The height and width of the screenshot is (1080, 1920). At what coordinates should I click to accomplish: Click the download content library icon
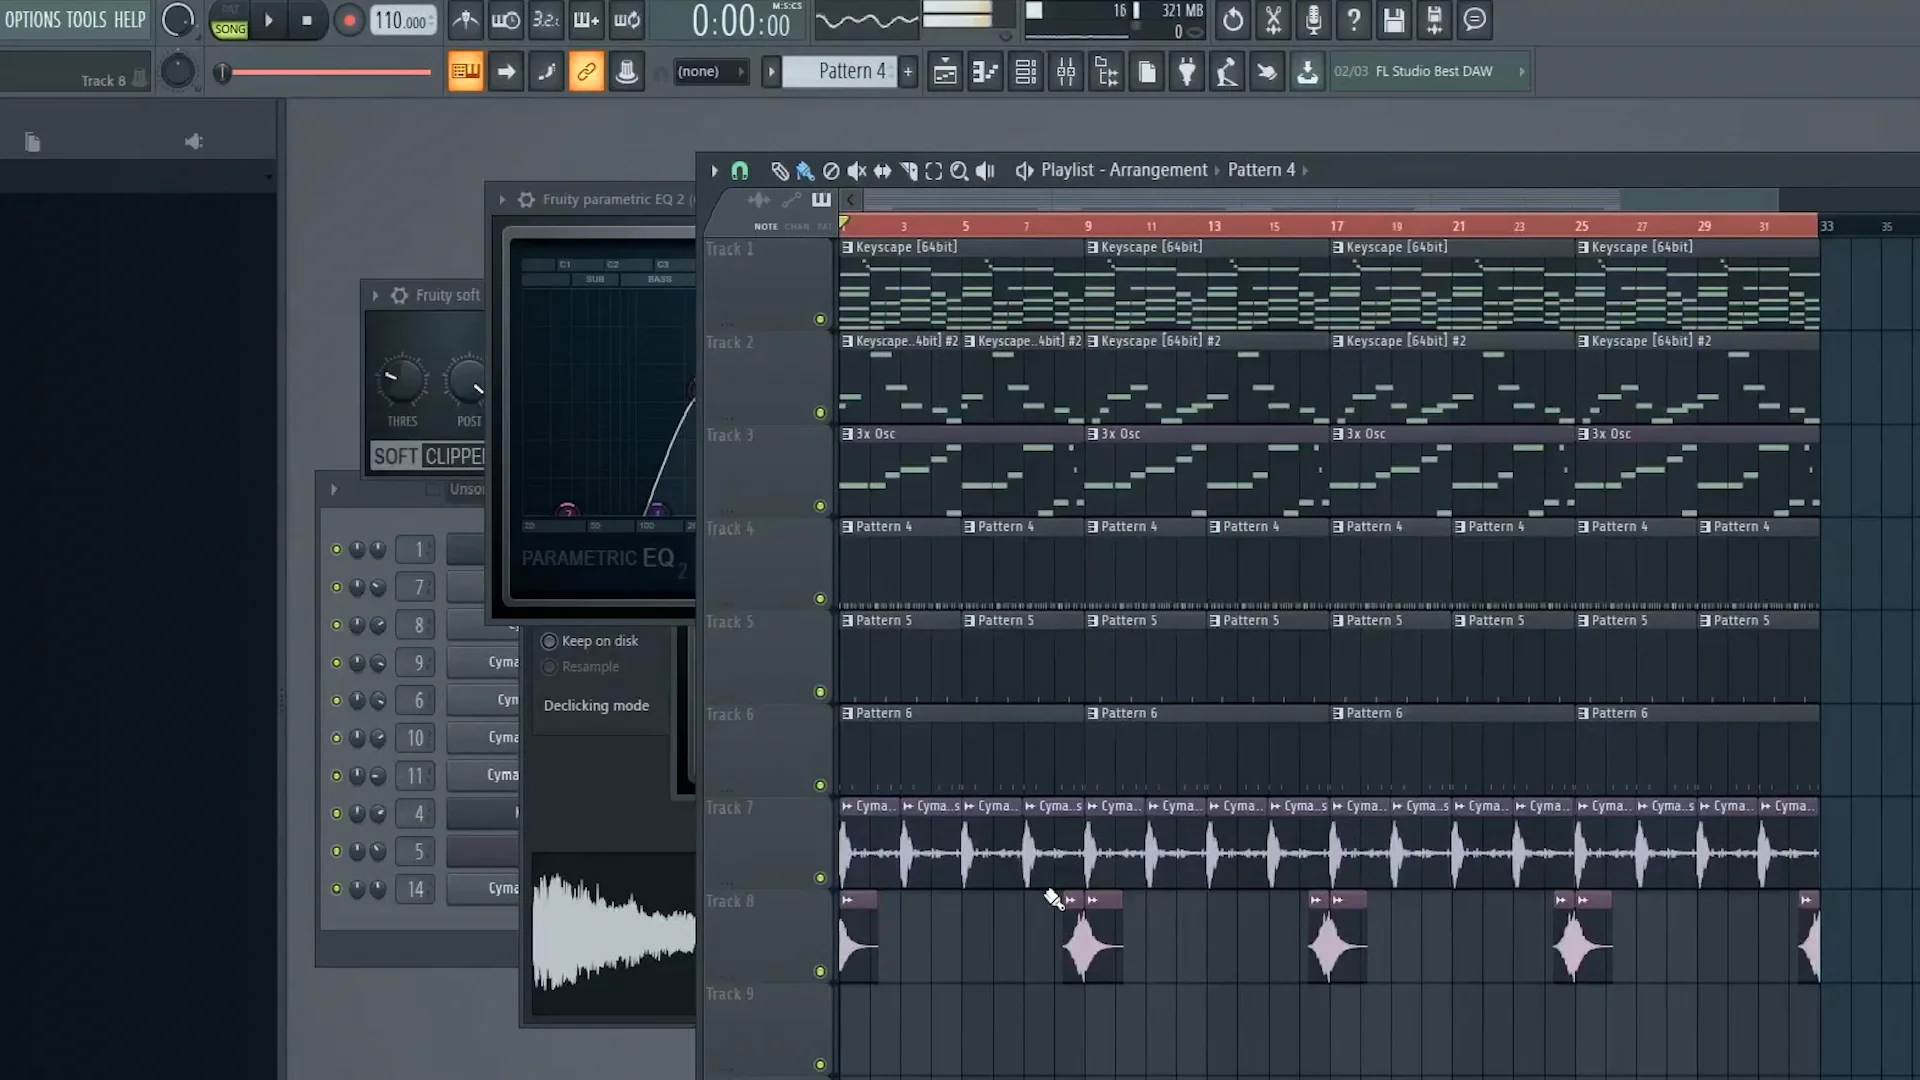pos(1307,71)
